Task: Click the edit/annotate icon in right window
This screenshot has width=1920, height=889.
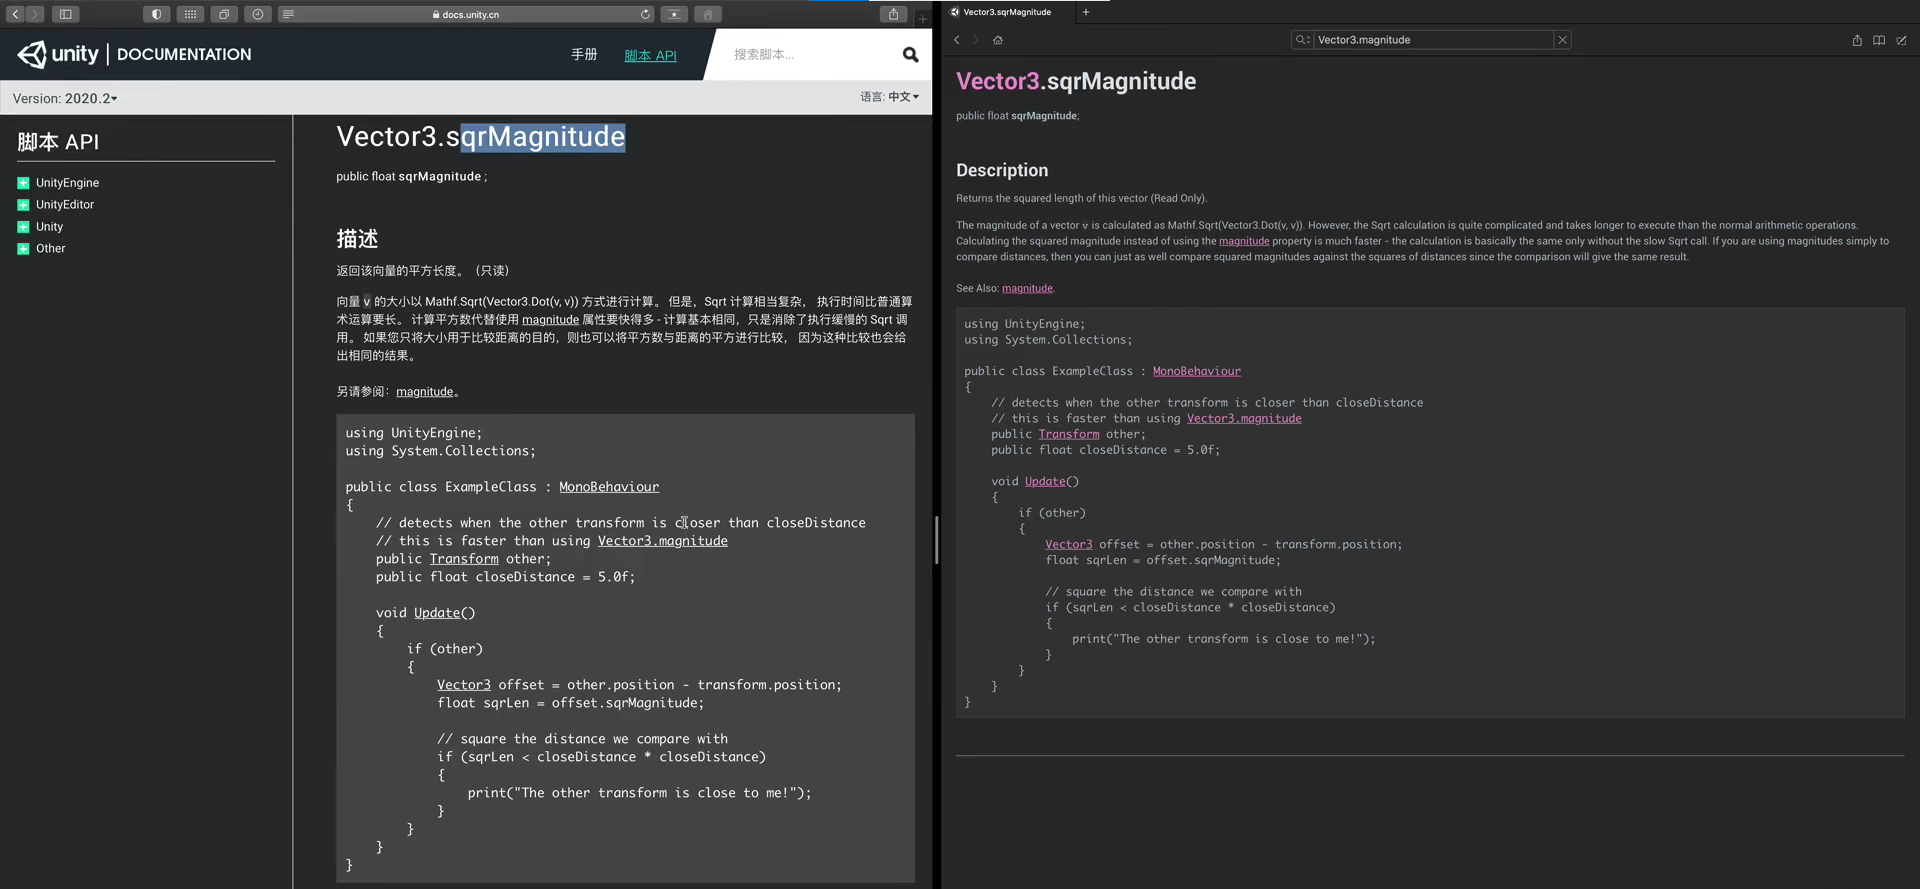Action: click(x=1901, y=40)
